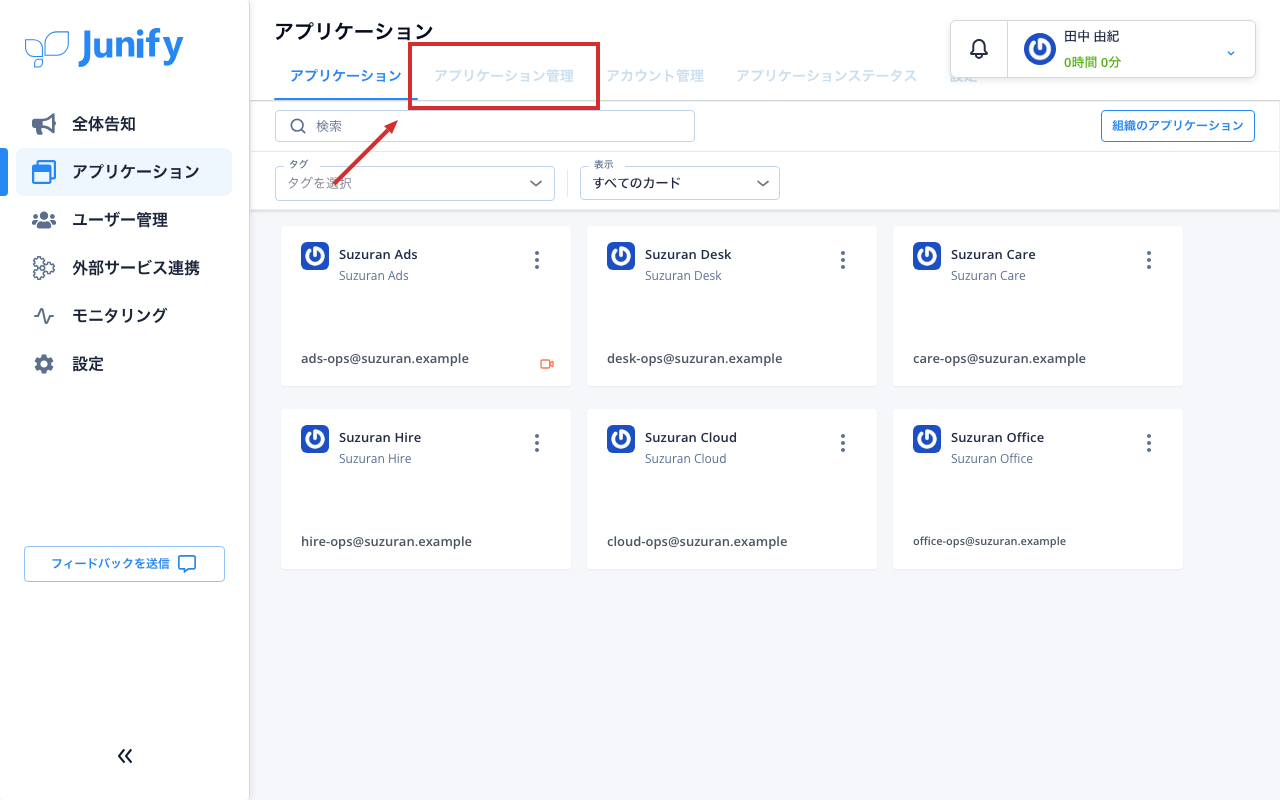Image resolution: width=1280 pixels, height=800 pixels.
Task: Click the Suzuran Office app logo
Action: click(927, 439)
